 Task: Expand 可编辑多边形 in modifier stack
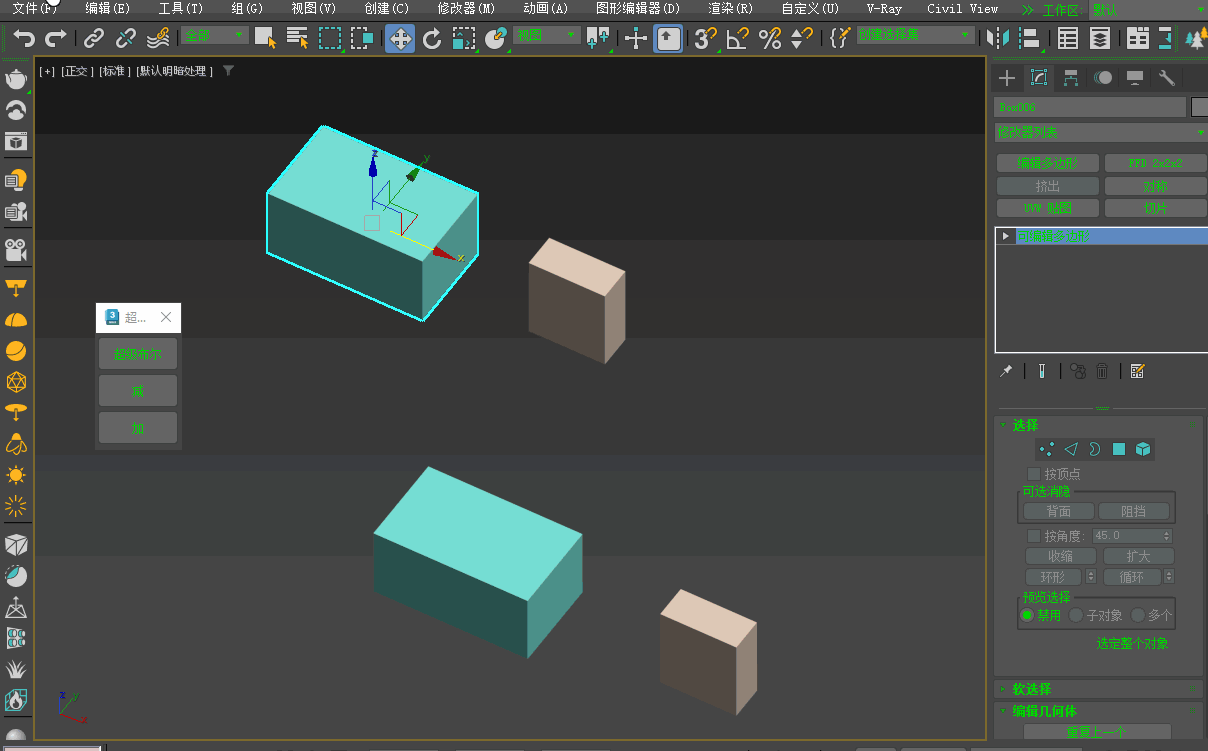(x=1006, y=236)
